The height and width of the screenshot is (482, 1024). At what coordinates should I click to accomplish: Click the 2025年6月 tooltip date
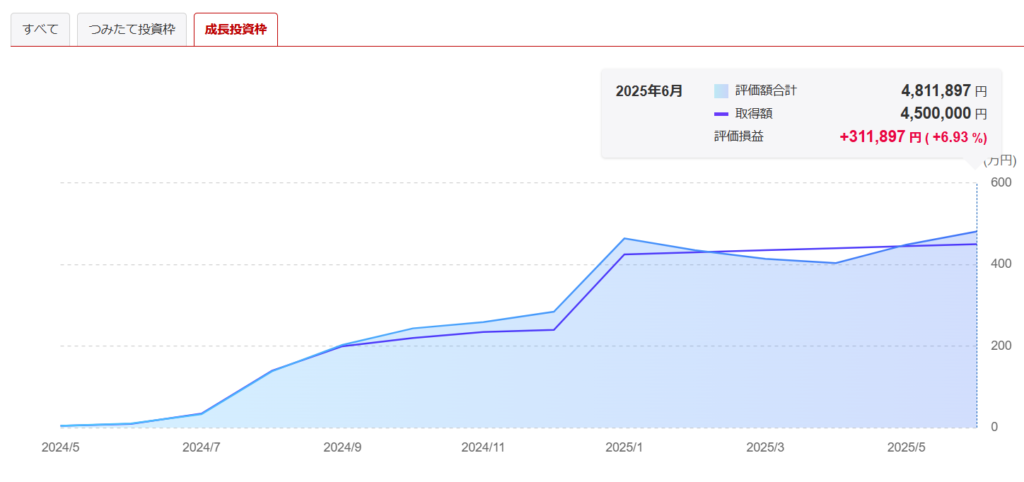[x=648, y=91]
